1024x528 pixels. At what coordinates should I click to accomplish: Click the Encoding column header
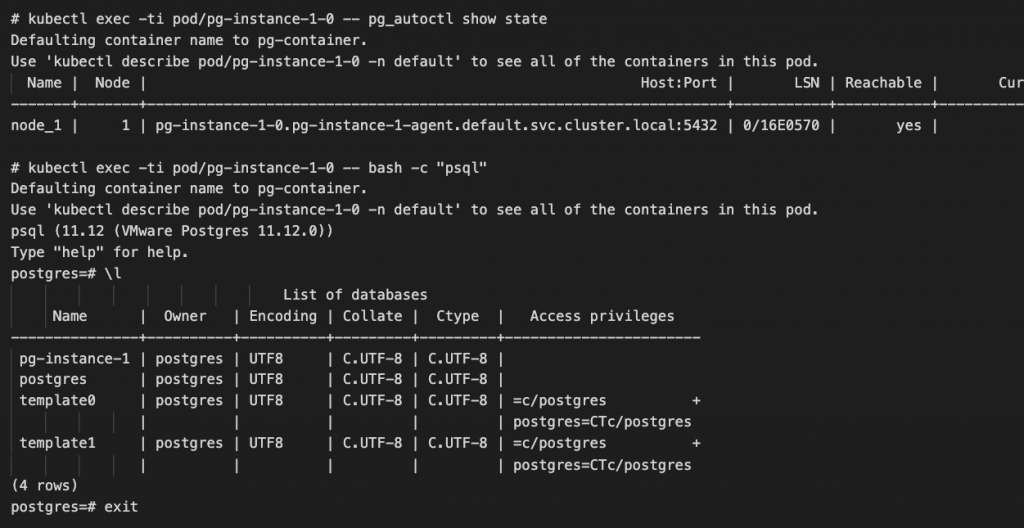(283, 316)
